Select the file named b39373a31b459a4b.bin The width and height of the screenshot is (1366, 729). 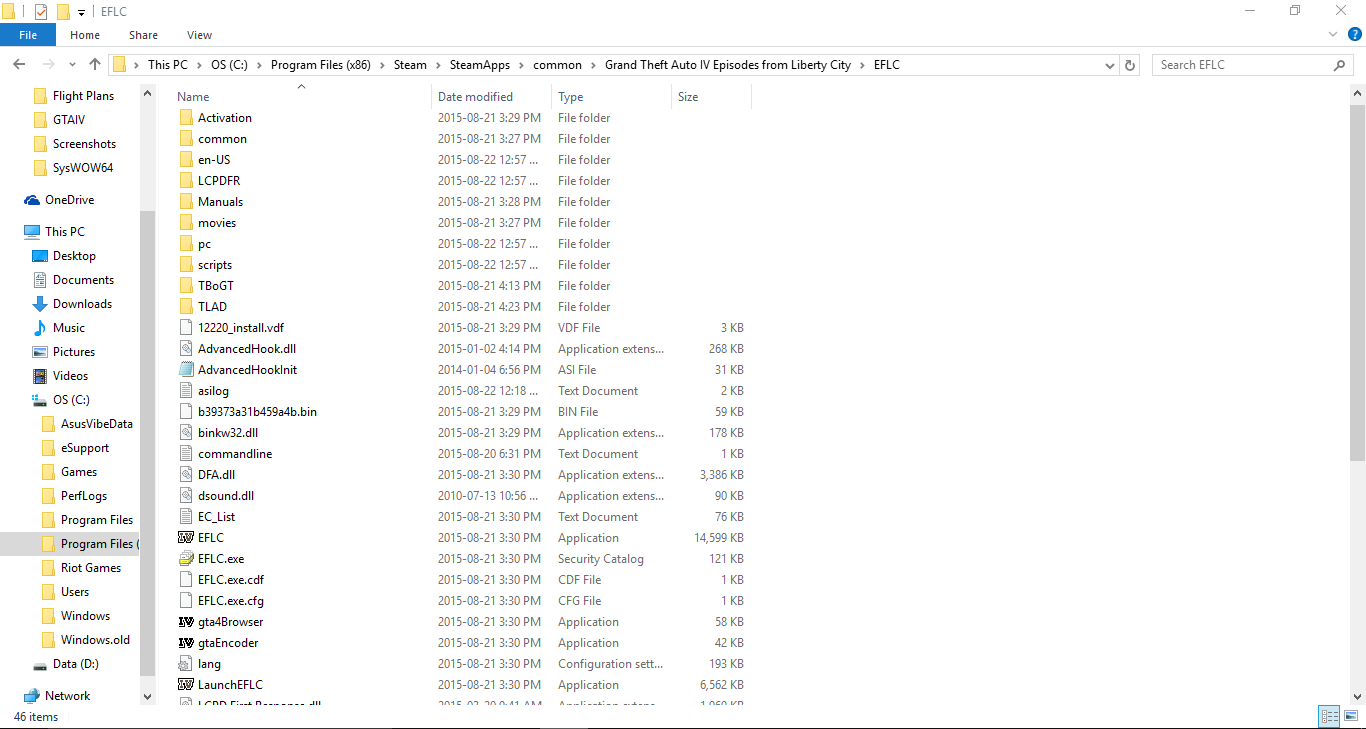(257, 412)
